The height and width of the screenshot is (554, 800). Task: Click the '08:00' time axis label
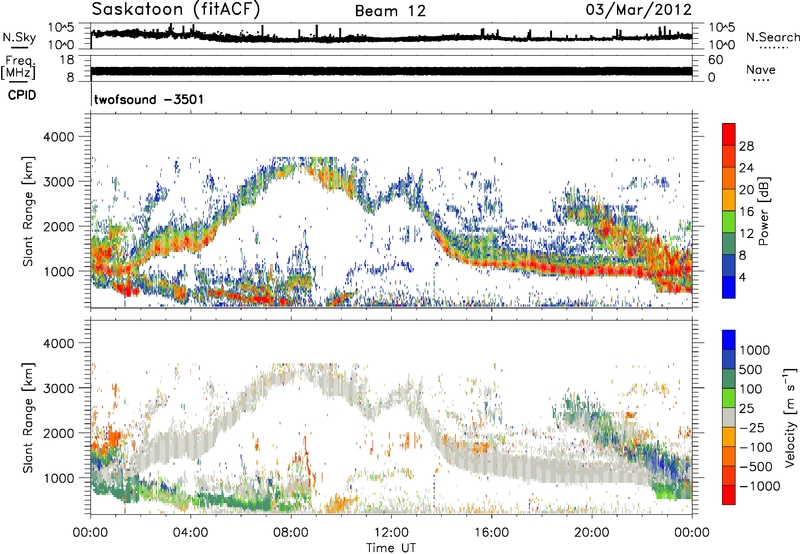click(291, 533)
